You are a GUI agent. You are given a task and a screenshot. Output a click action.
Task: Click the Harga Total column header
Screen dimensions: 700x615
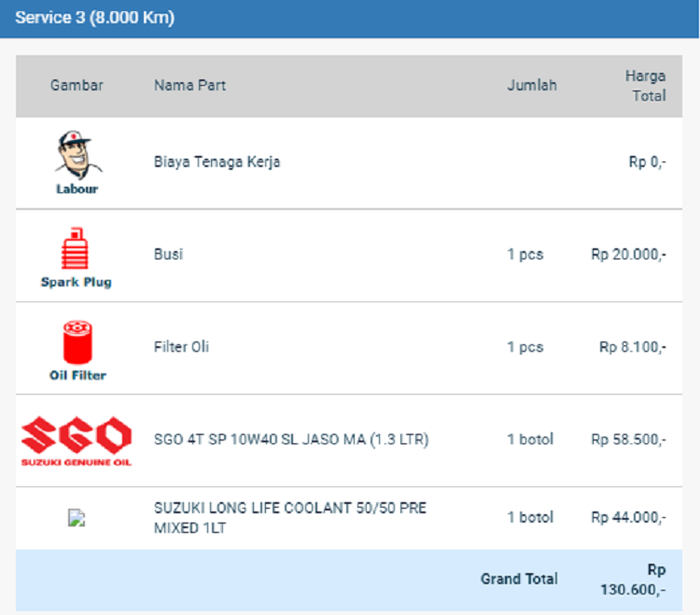click(646, 85)
